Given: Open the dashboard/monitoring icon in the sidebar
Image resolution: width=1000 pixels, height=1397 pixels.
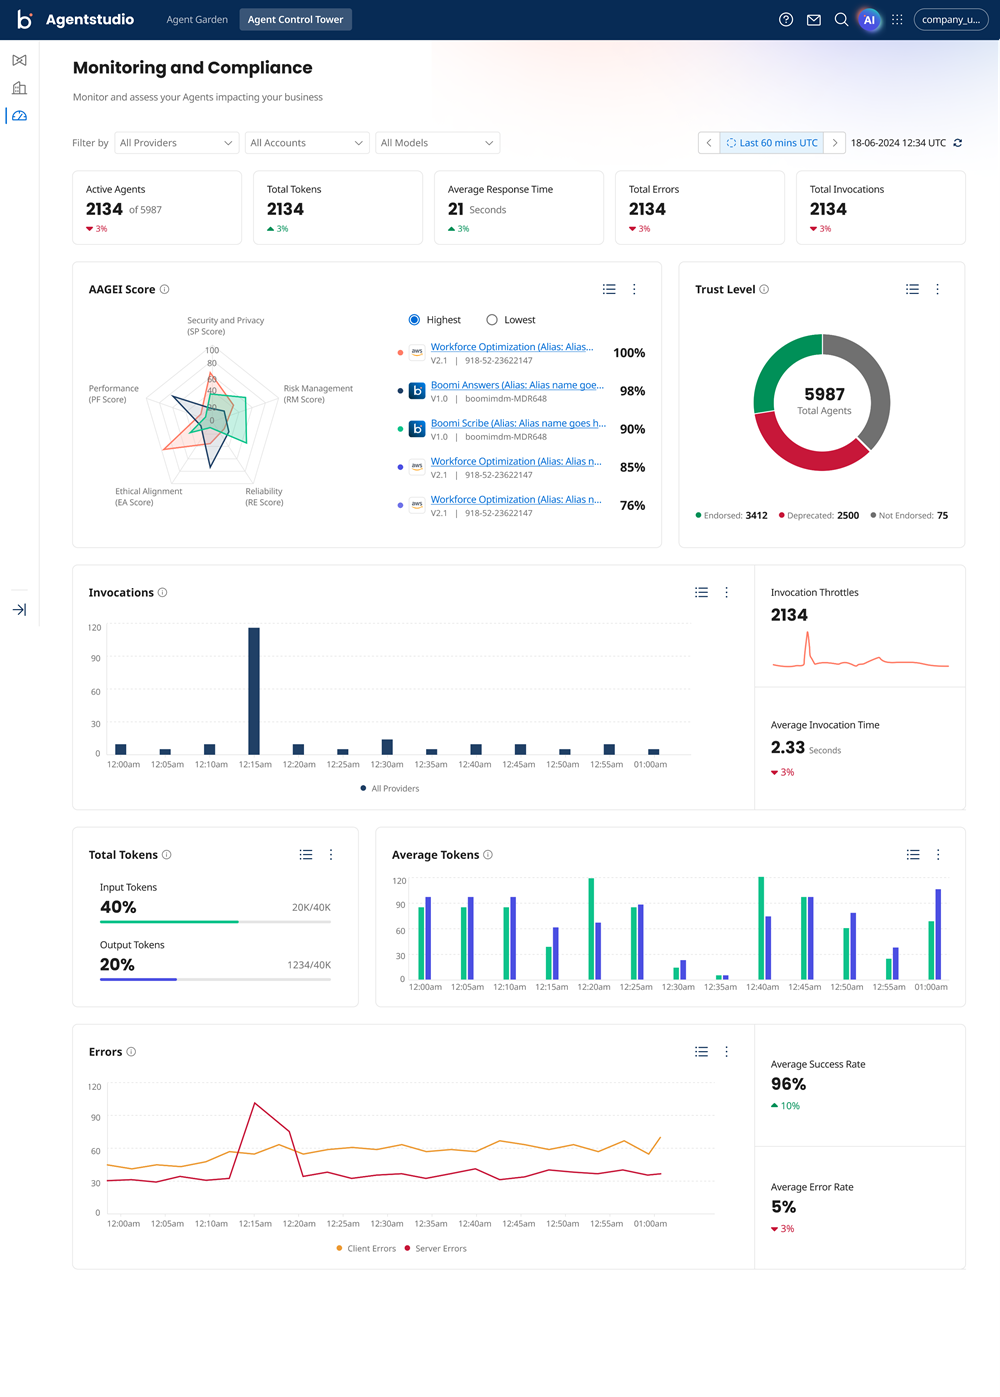Looking at the screenshot, I should coord(19,115).
